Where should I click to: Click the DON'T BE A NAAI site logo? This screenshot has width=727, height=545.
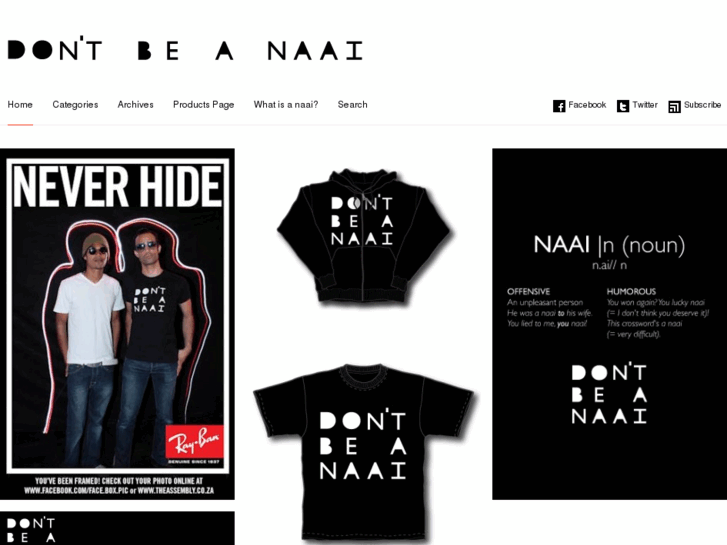185,49
